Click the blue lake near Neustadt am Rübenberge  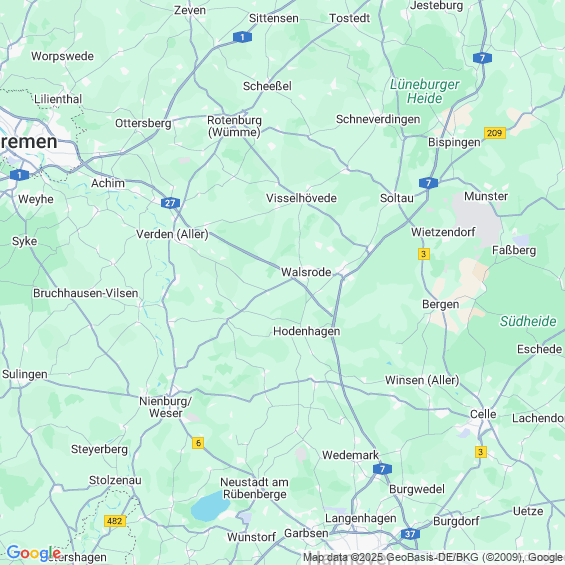click(x=210, y=507)
